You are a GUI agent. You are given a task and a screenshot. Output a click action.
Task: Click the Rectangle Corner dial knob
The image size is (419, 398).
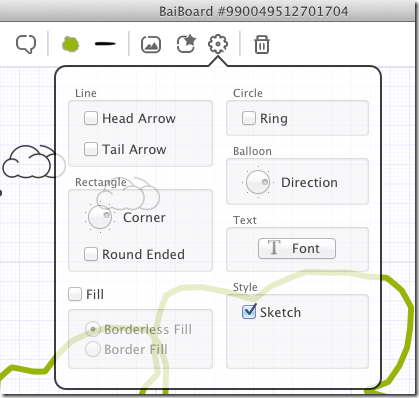point(100,217)
